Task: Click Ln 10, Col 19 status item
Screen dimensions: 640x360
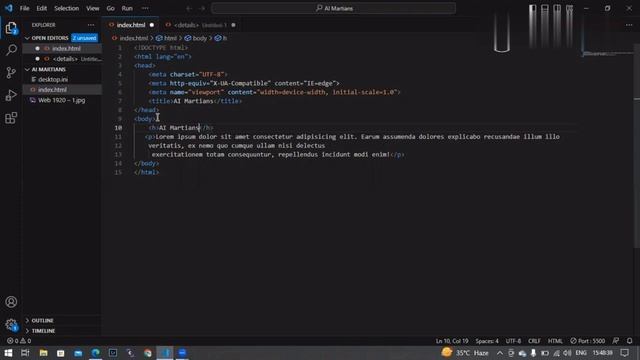Action: [452, 341]
